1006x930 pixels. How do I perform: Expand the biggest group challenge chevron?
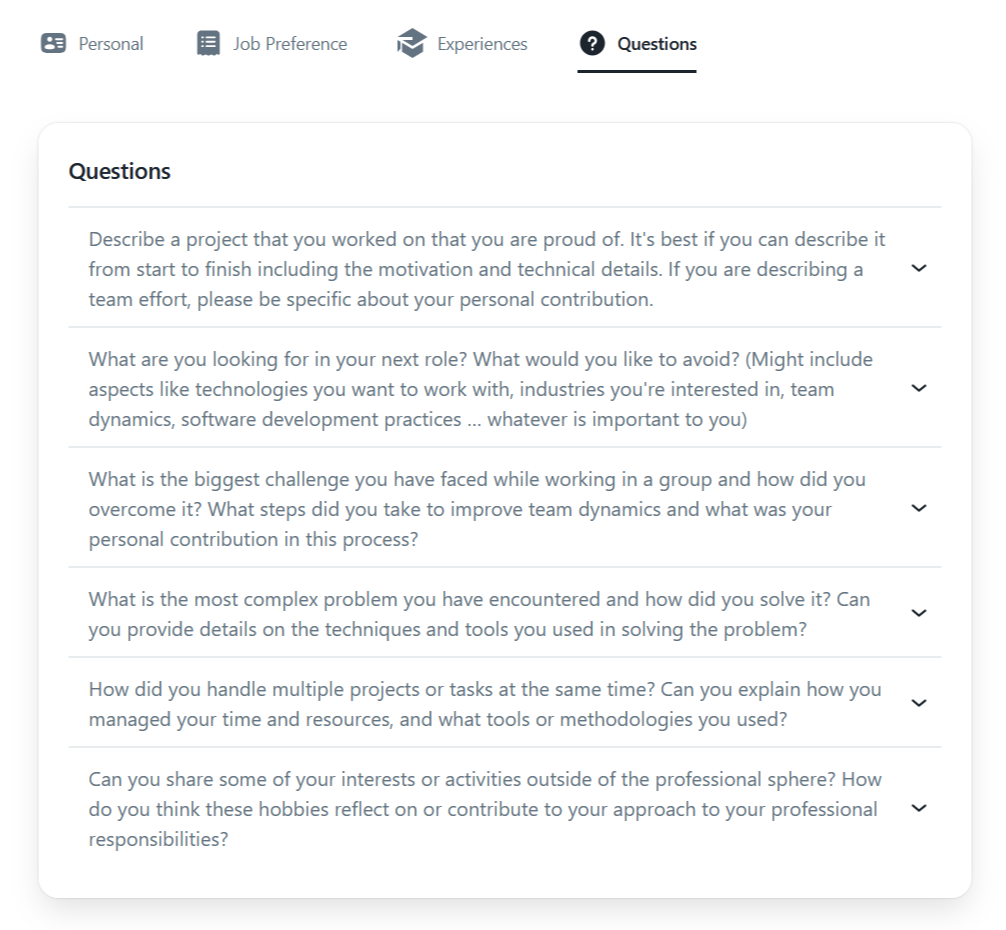pos(919,508)
